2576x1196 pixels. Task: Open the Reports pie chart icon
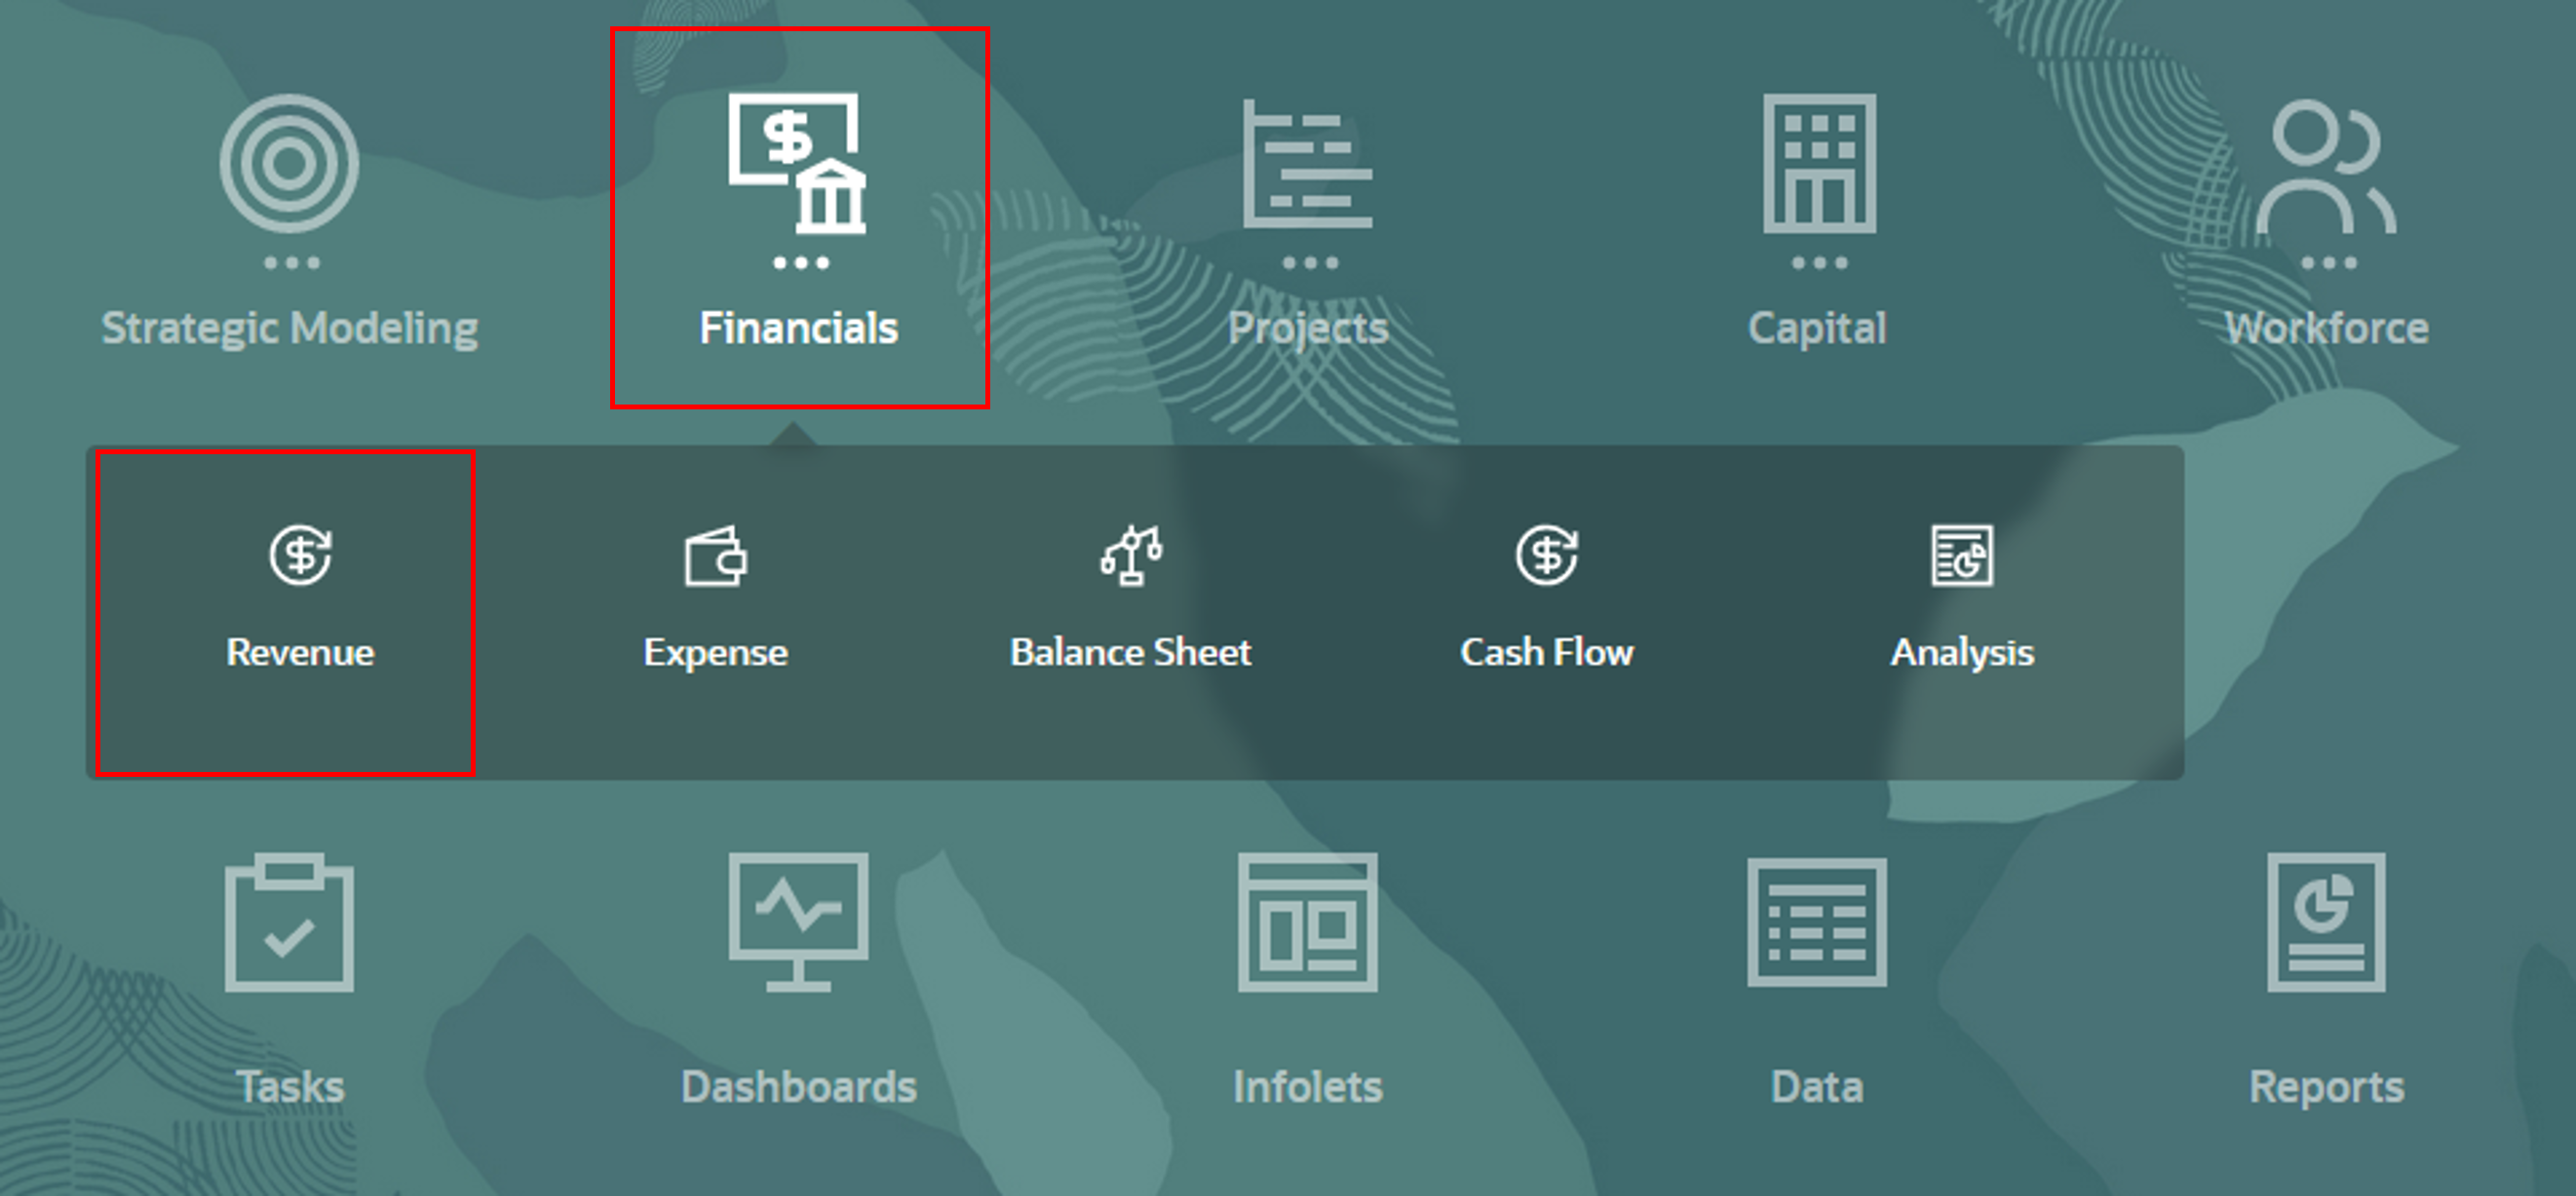coord(2326,923)
